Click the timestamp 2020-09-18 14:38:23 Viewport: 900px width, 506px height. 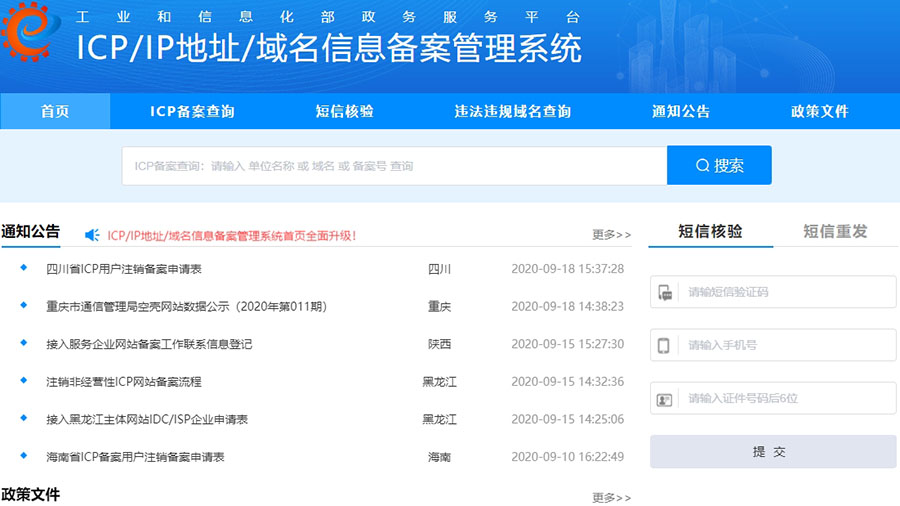(568, 306)
